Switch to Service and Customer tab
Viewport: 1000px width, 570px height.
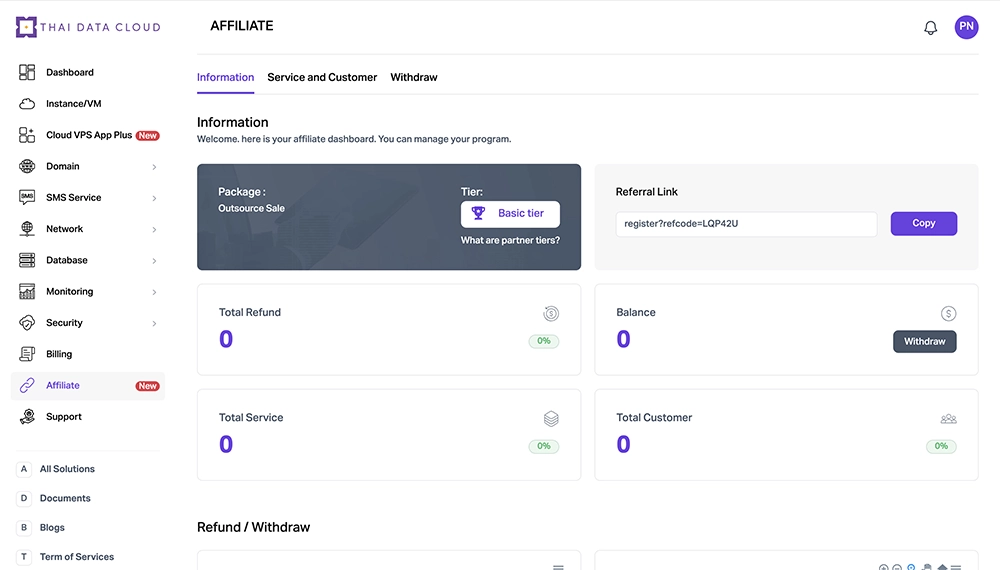pos(322,77)
